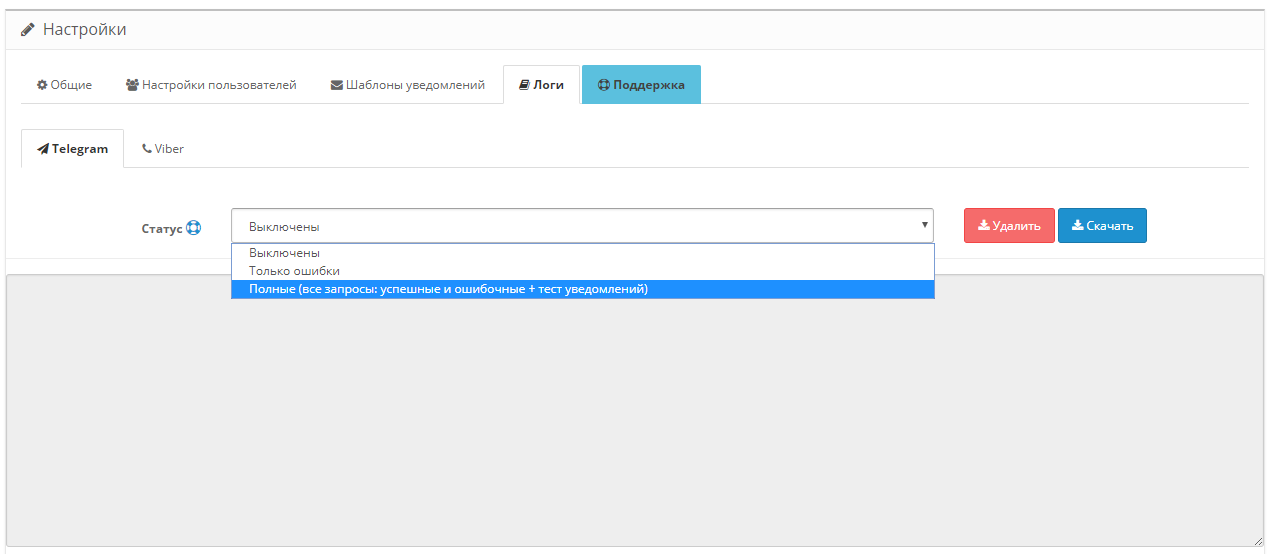Click the lifebuoy icon on Поддержка tab

point(604,85)
